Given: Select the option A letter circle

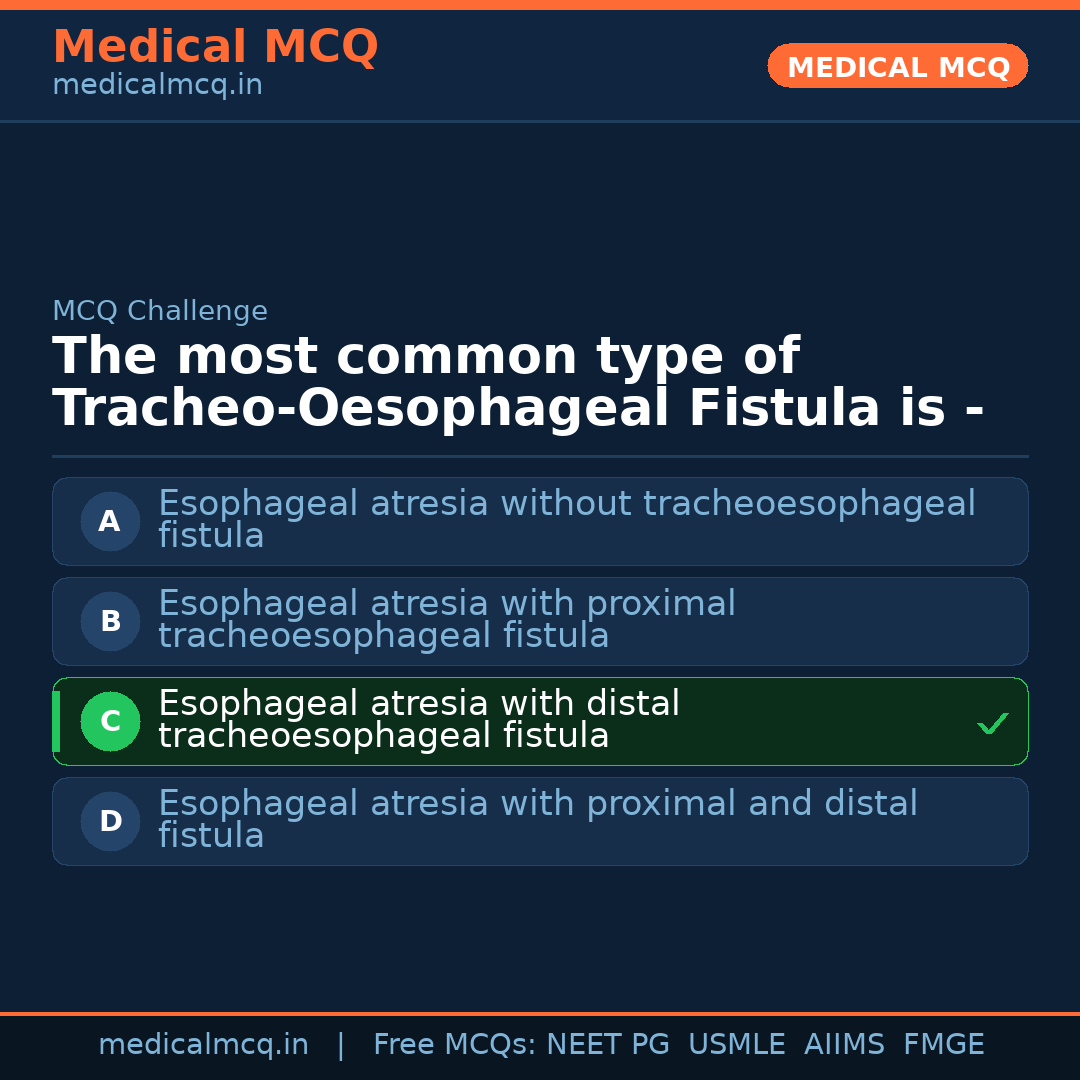Looking at the screenshot, I should point(110,521).
